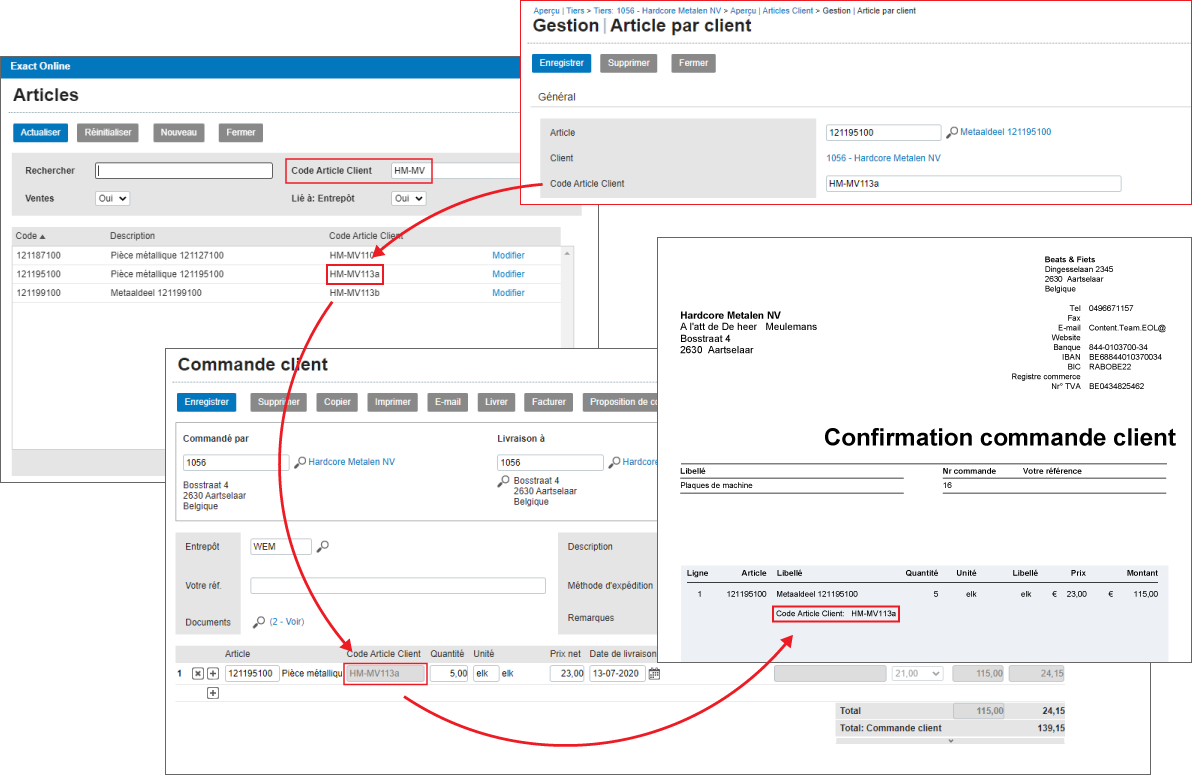
Task: Click Articles Client in the breadcrumb
Action: click(x=788, y=11)
